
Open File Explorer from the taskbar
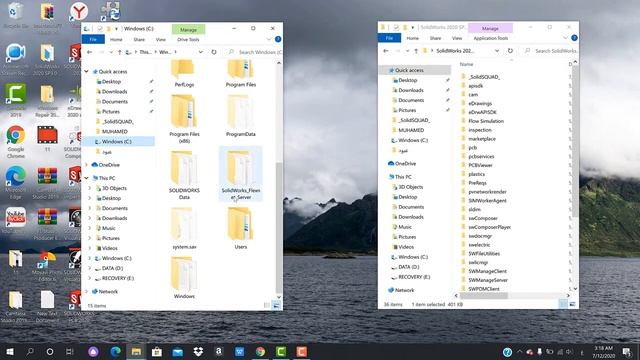coord(136,351)
